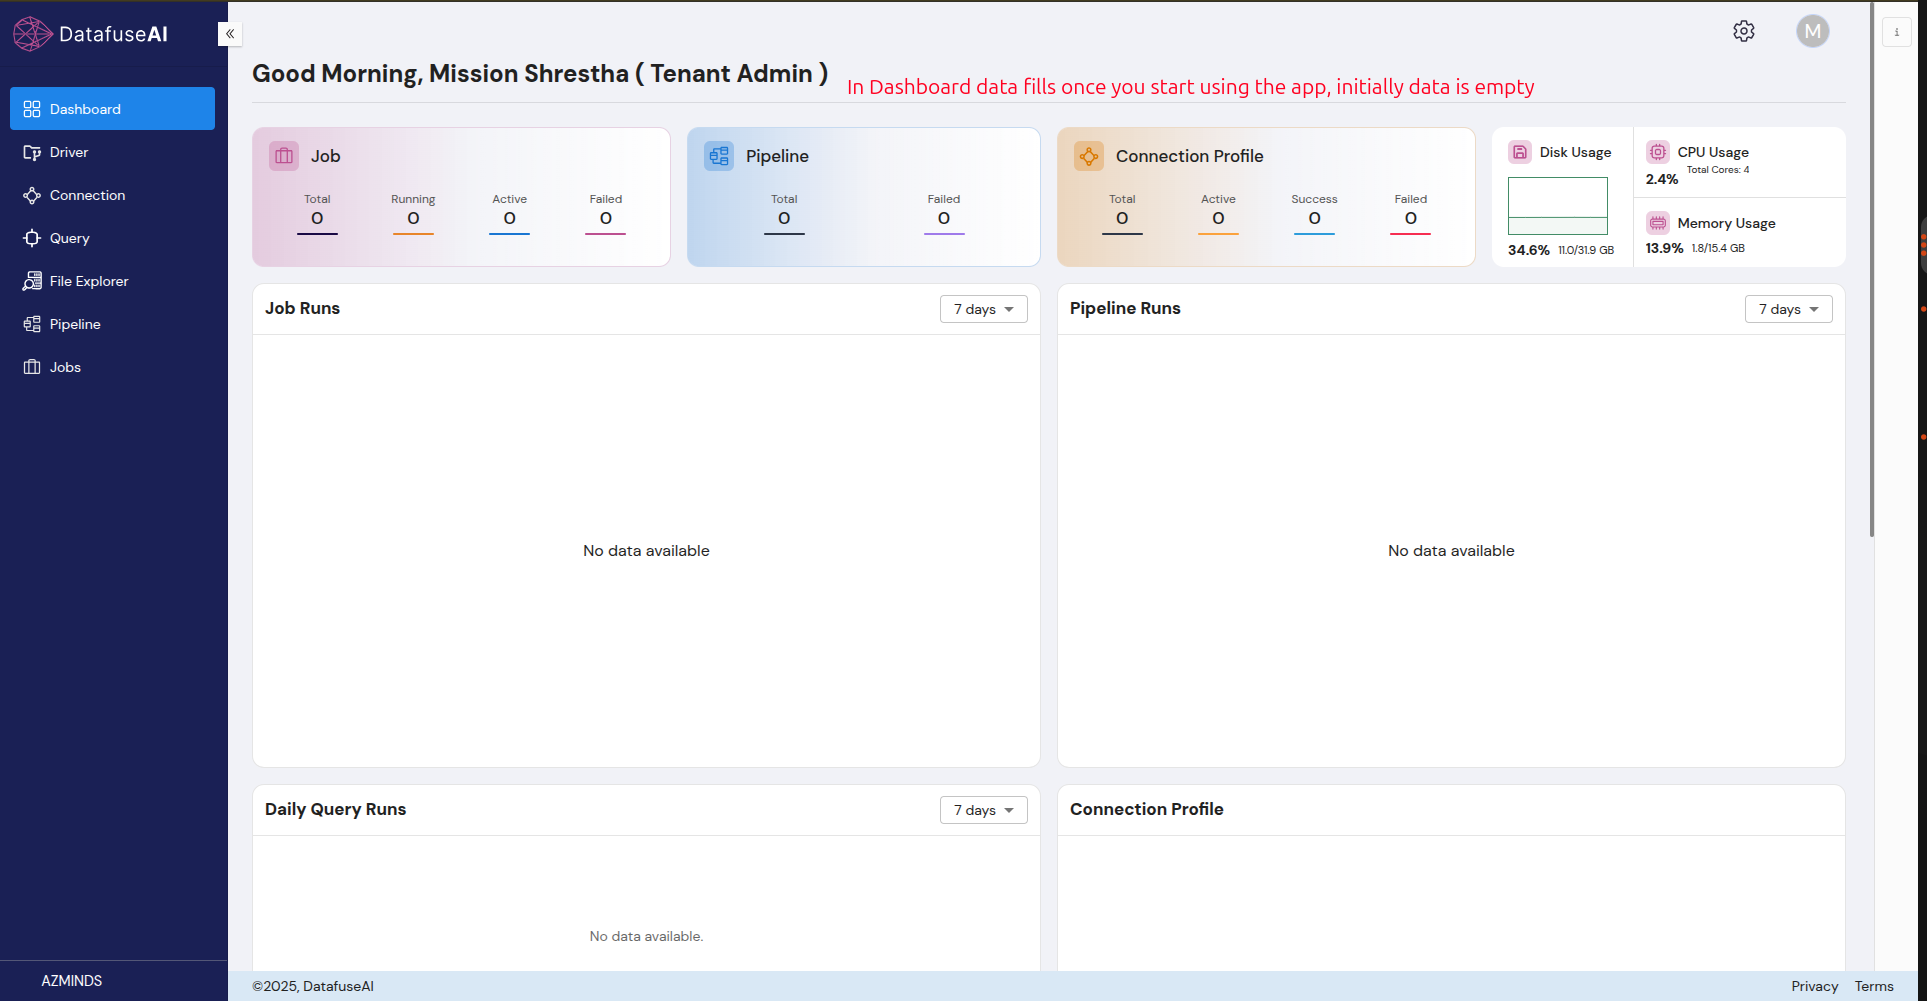The height and width of the screenshot is (1001, 1927).
Task: Go to the Query section
Action: coord(69,238)
